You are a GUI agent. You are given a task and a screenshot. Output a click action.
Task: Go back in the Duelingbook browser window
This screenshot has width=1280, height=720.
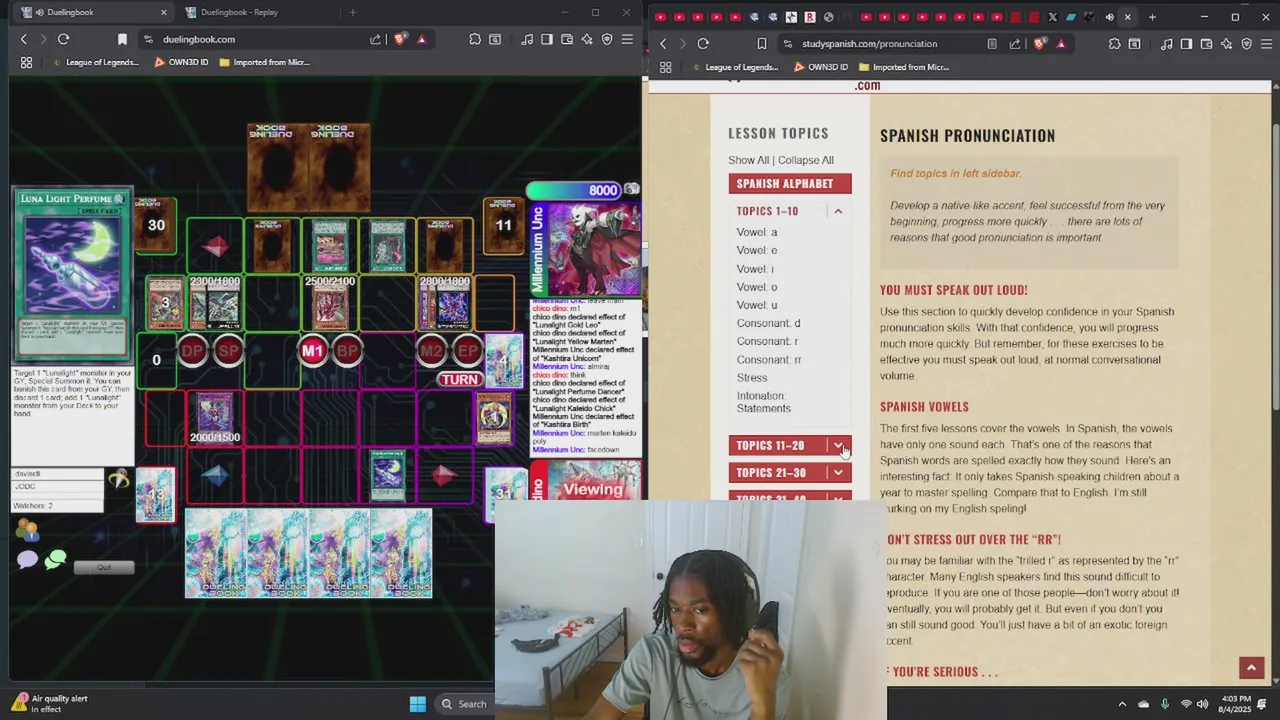pyautogui.click(x=24, y=39)
